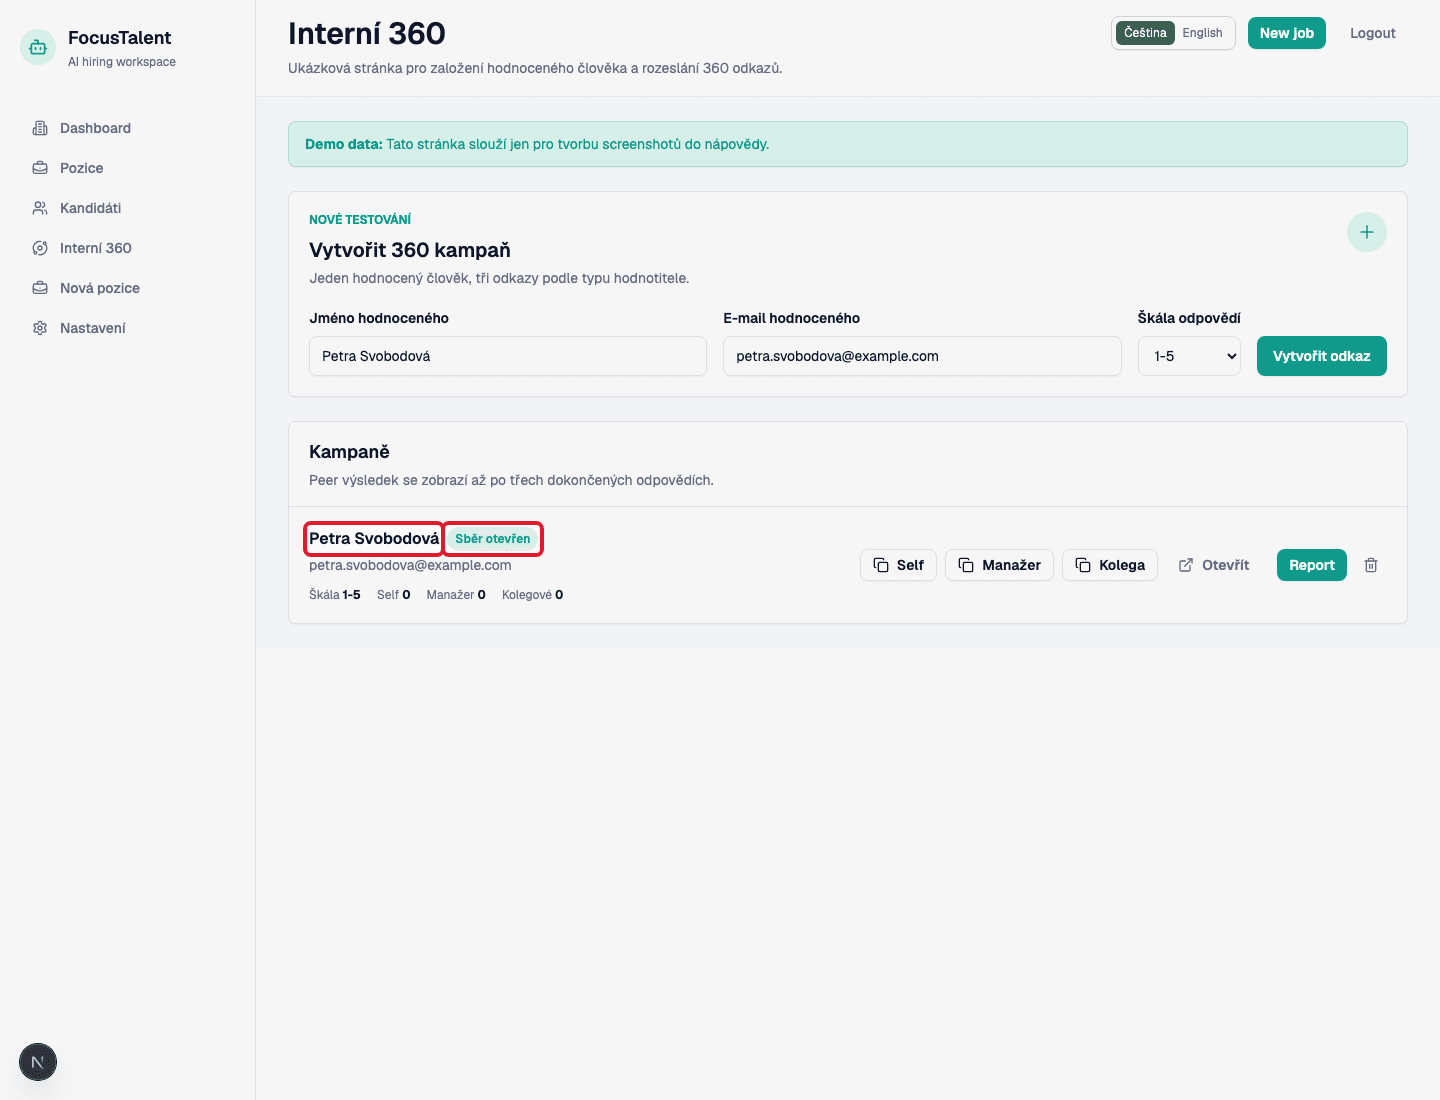Click the Kolegové 0 counter
1440x1100 pixels.
coord(533,595)
